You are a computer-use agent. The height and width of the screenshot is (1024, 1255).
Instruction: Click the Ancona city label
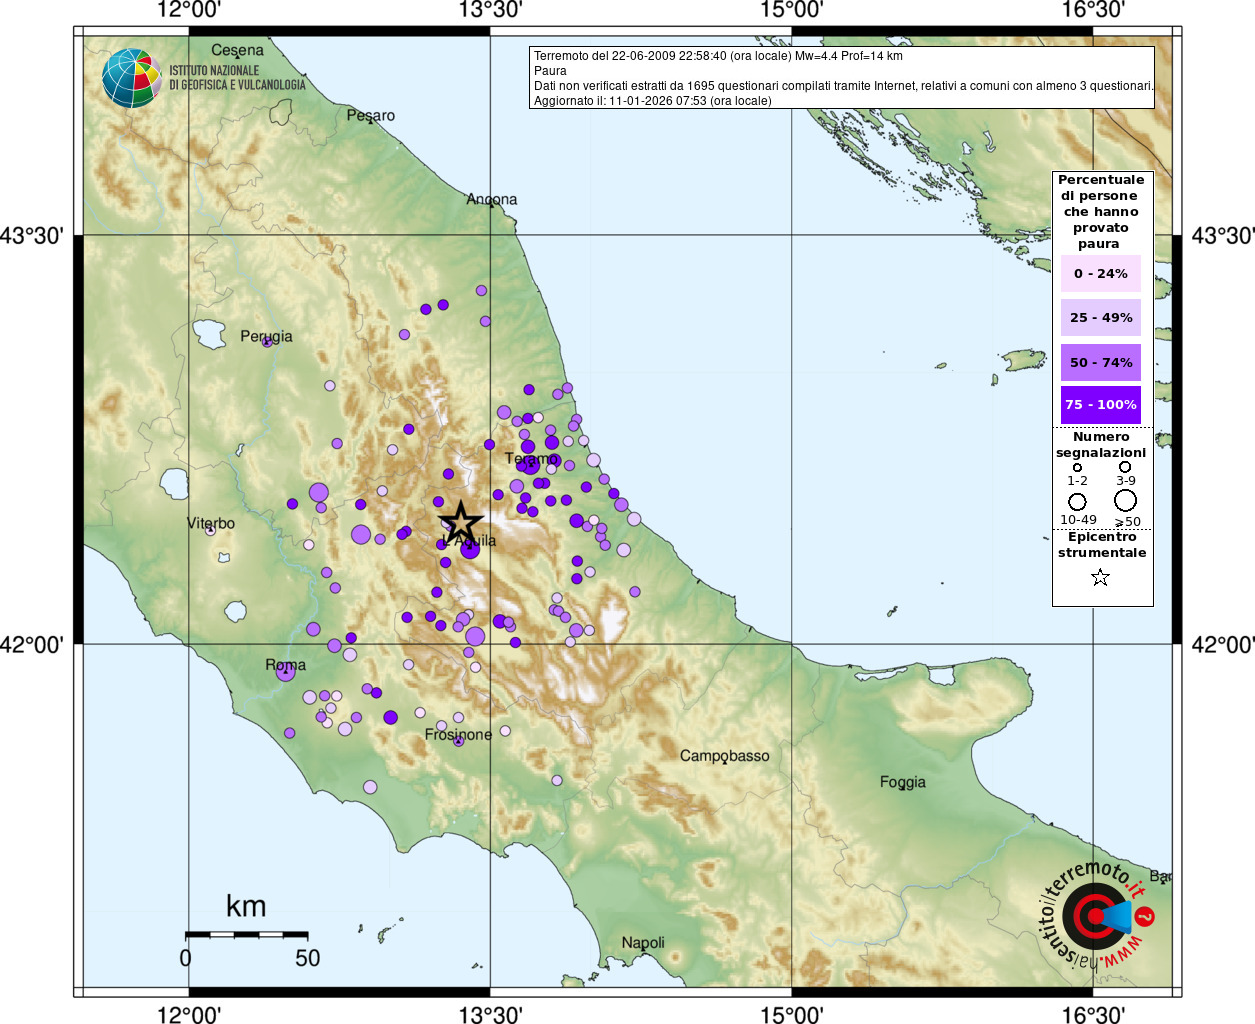coord(492,199)
